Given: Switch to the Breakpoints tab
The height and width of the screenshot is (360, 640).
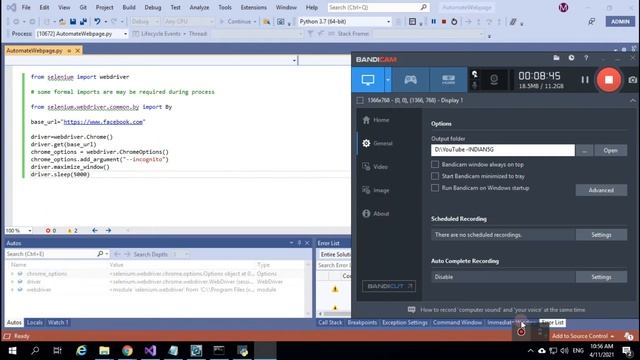Looking at the screenshot, I should (x=362, y=322).
